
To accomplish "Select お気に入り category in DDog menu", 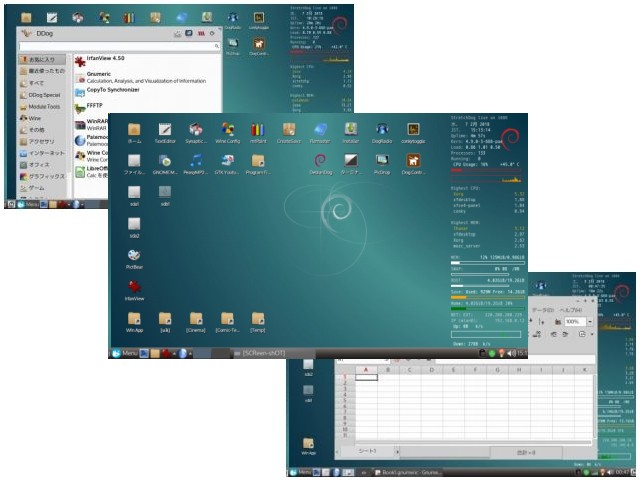I will point(42,60).
